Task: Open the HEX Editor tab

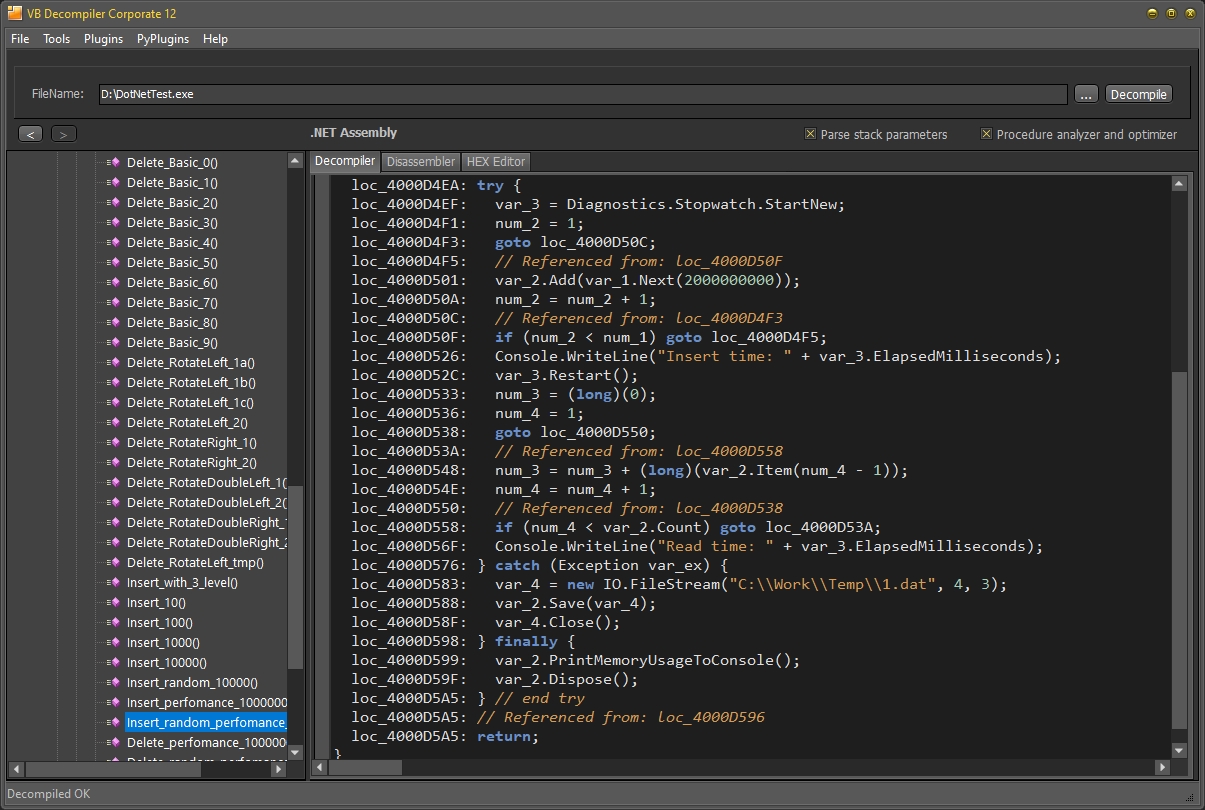Action: tap(495, 162)
